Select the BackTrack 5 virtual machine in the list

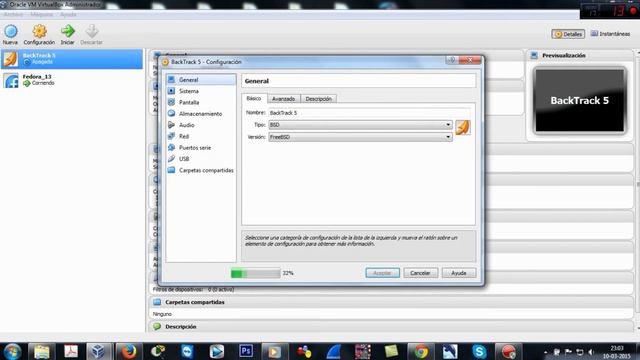click(72, 59)
